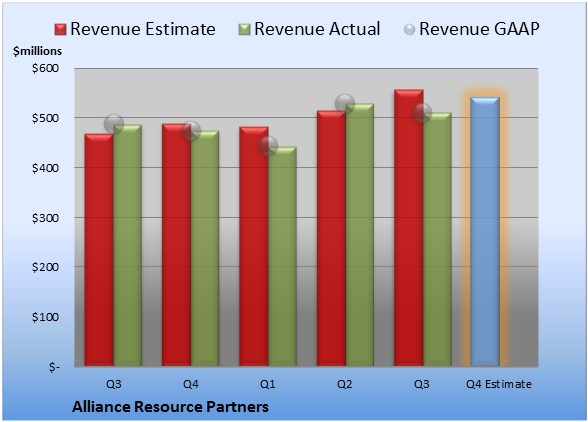Click the '$100' axis value
588x422 pixels.
[x=45, y=317]
